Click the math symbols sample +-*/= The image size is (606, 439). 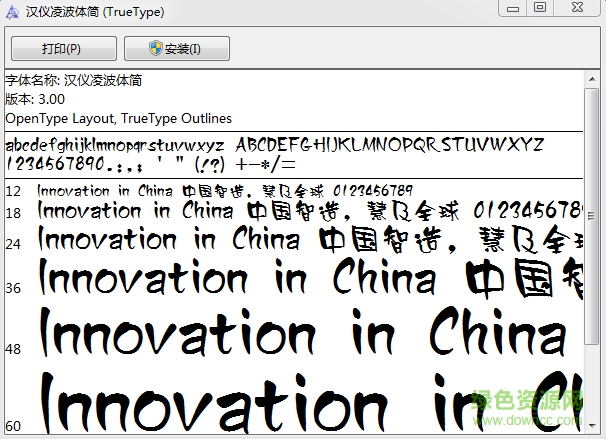pyautogui.click(x=266, y=165)
